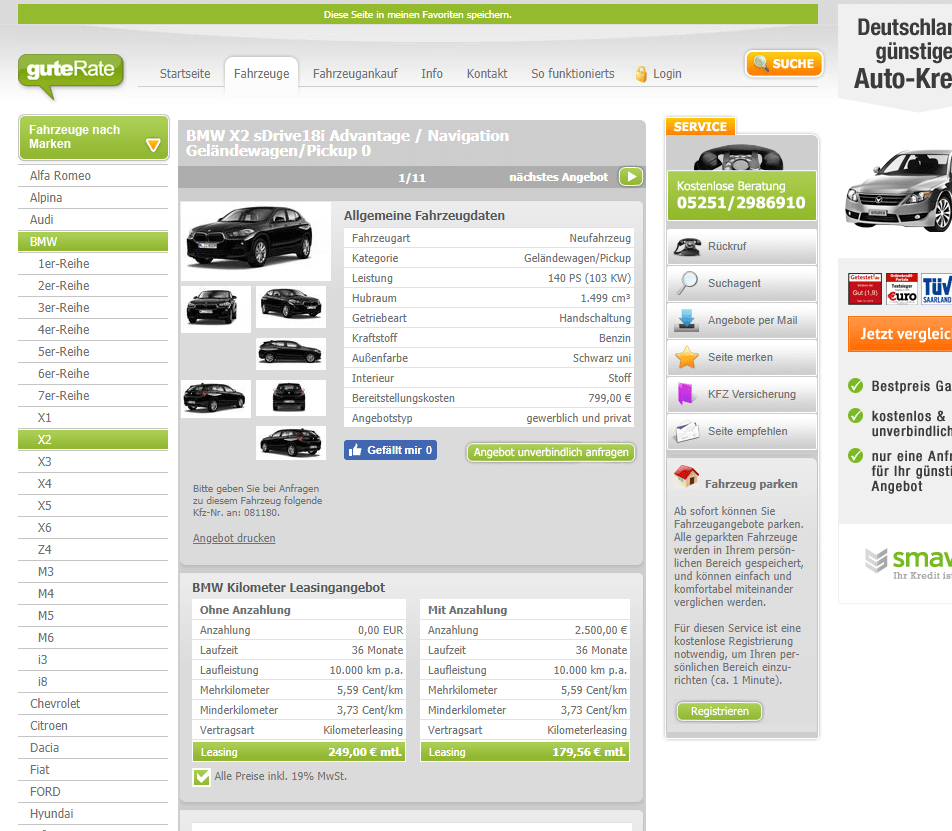Click the orange SUCHE button
The width and height of the screenshot is (952, 831).
(x=784, y=64)
